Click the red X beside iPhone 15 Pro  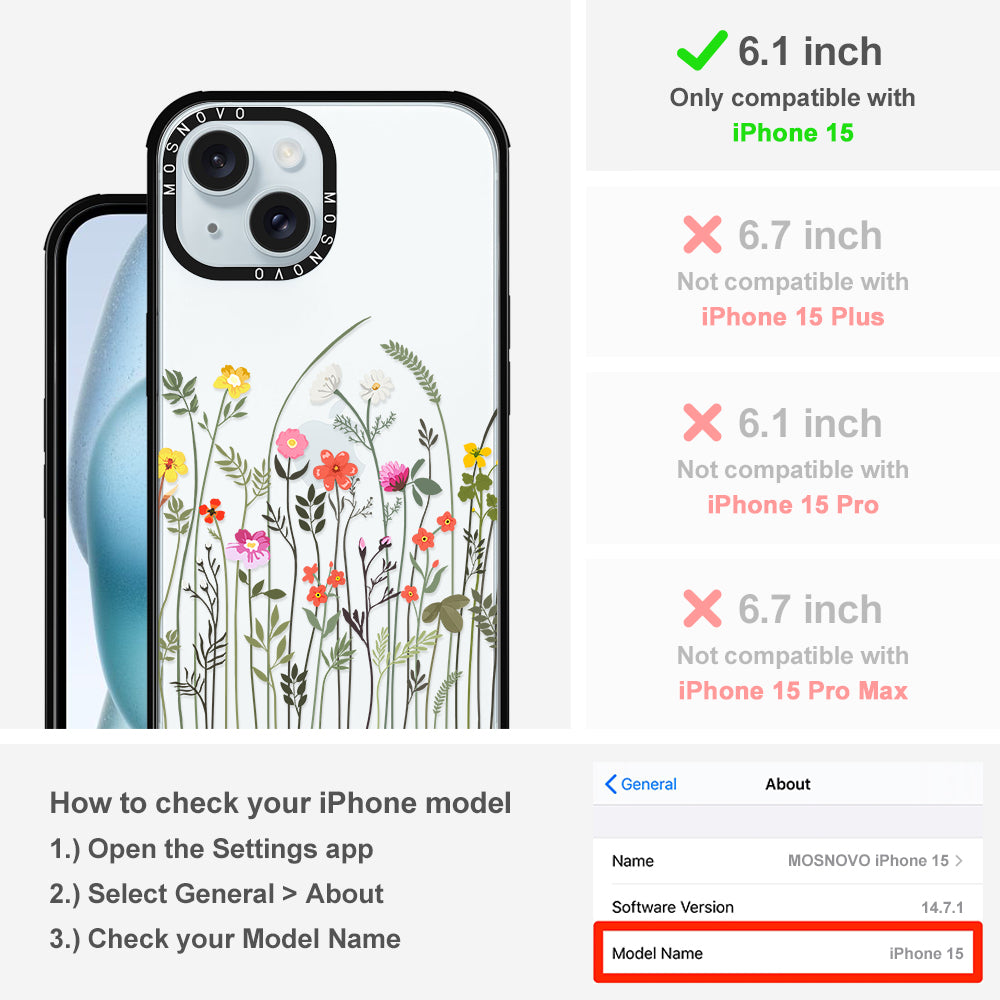[x=702, y=422]
